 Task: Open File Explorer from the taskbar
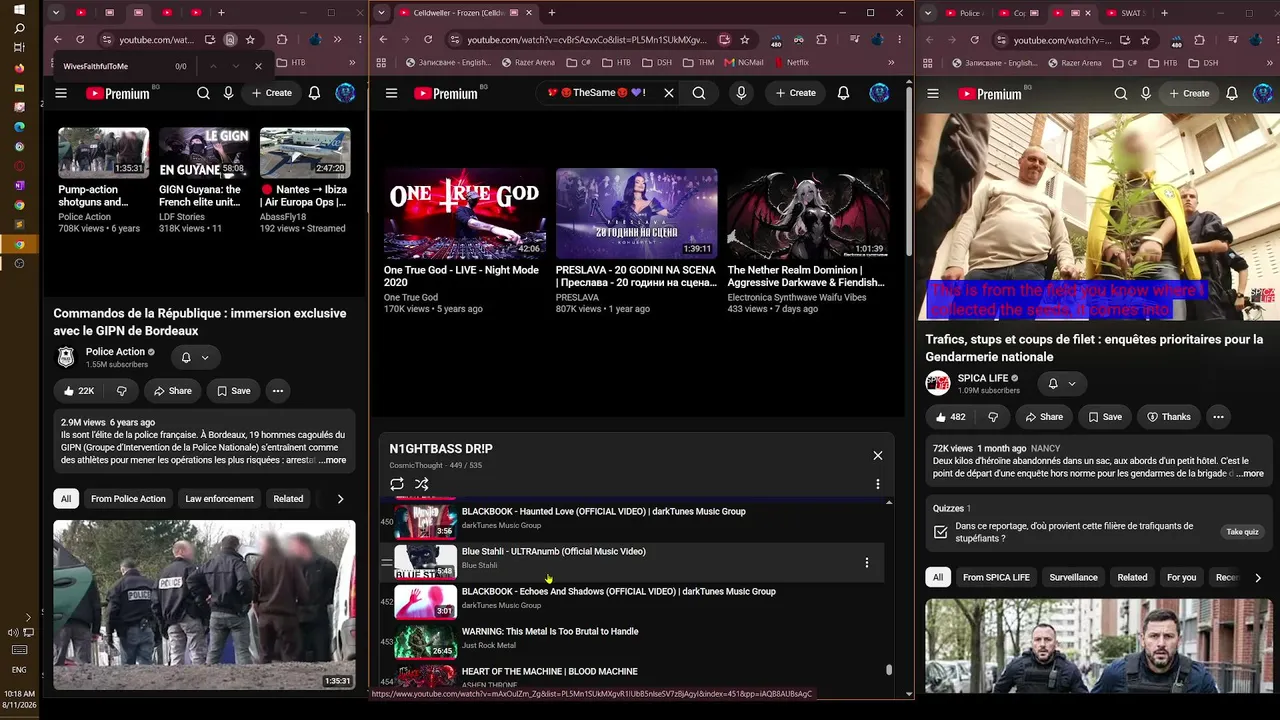(x=19, y=88)
